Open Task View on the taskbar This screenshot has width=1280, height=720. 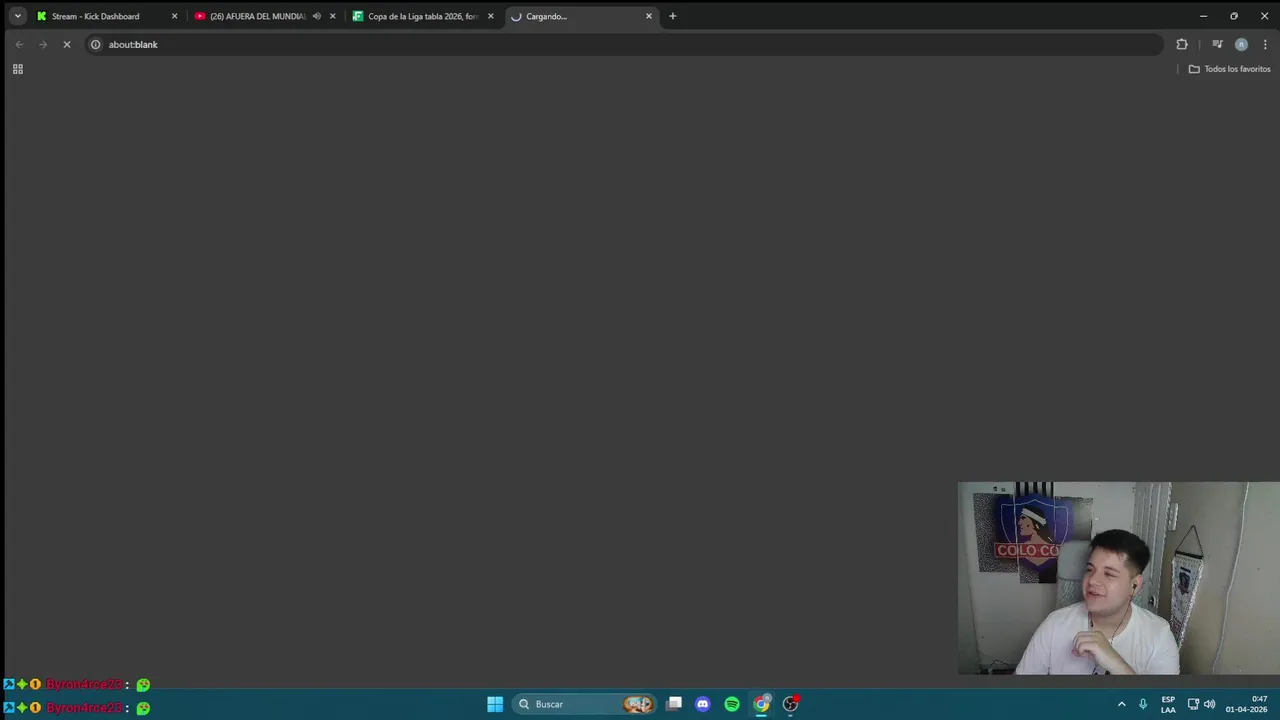point(675,704)
